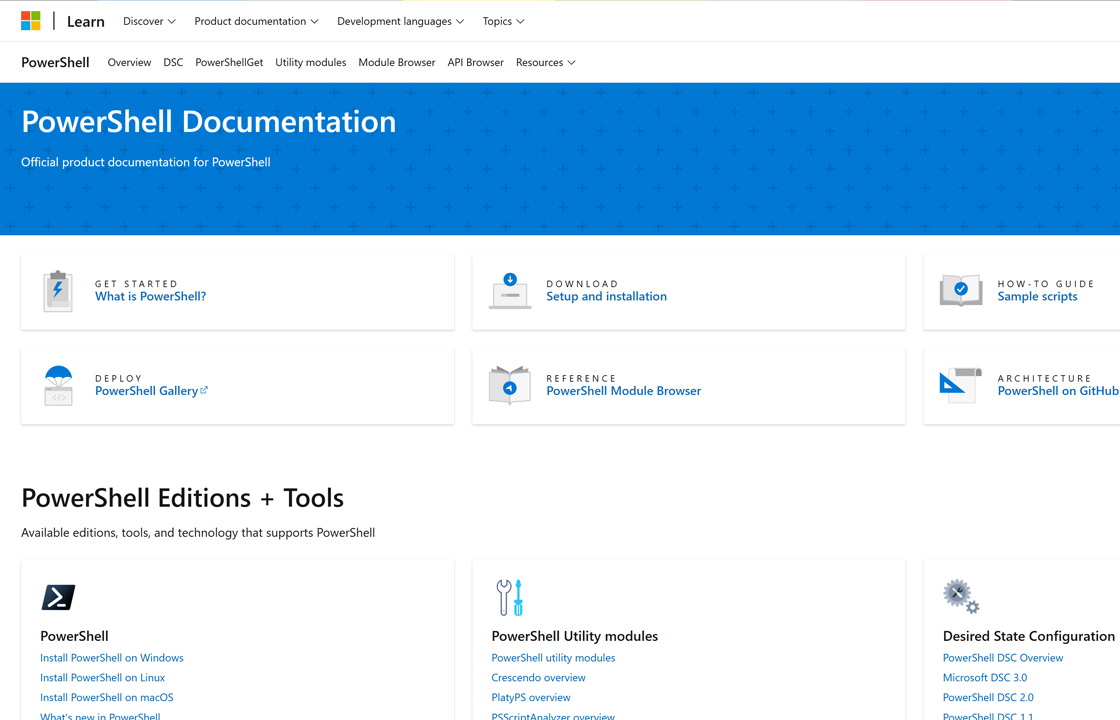Open the PlatyPS overview link
This screenshot has height=720, width=1120.
point(531,698)
